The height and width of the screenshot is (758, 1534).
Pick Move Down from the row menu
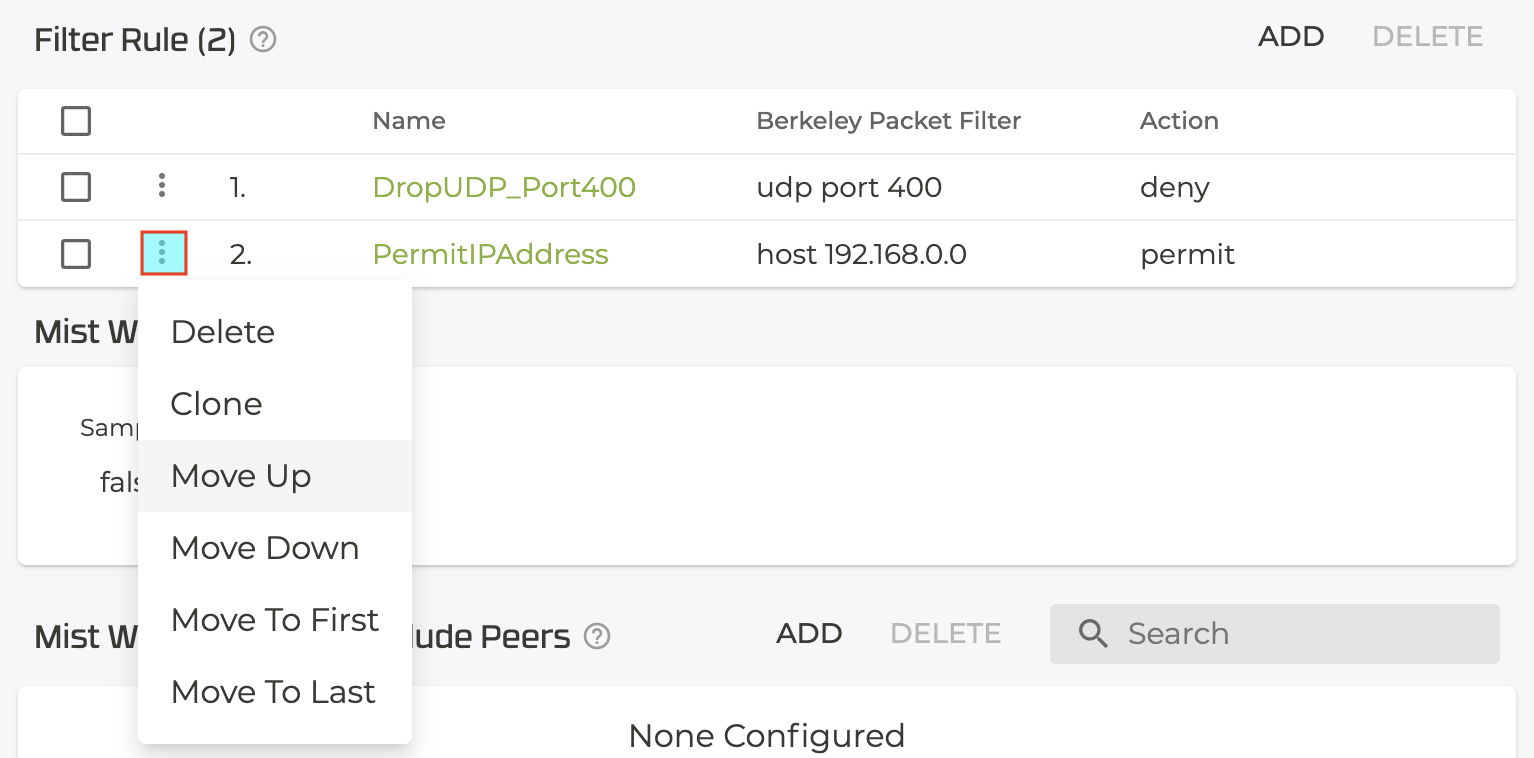(x=265, y=548)
